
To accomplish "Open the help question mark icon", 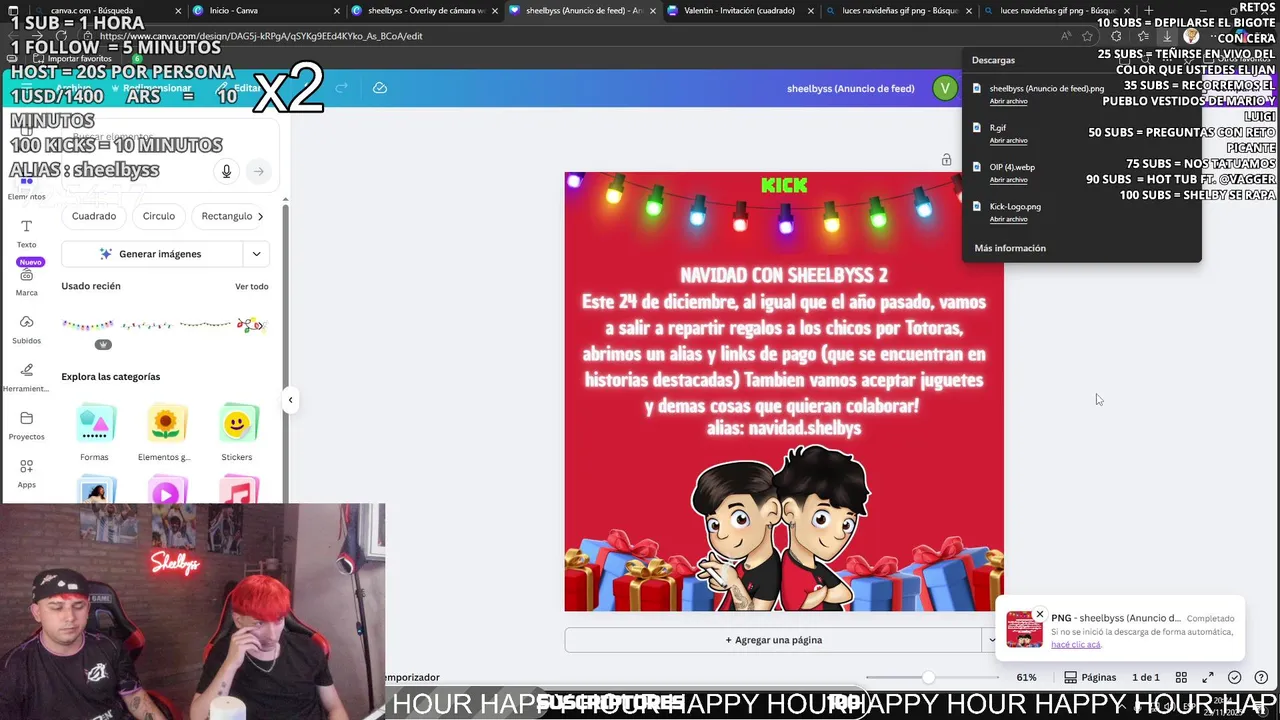I will (x=1261, y=677).
